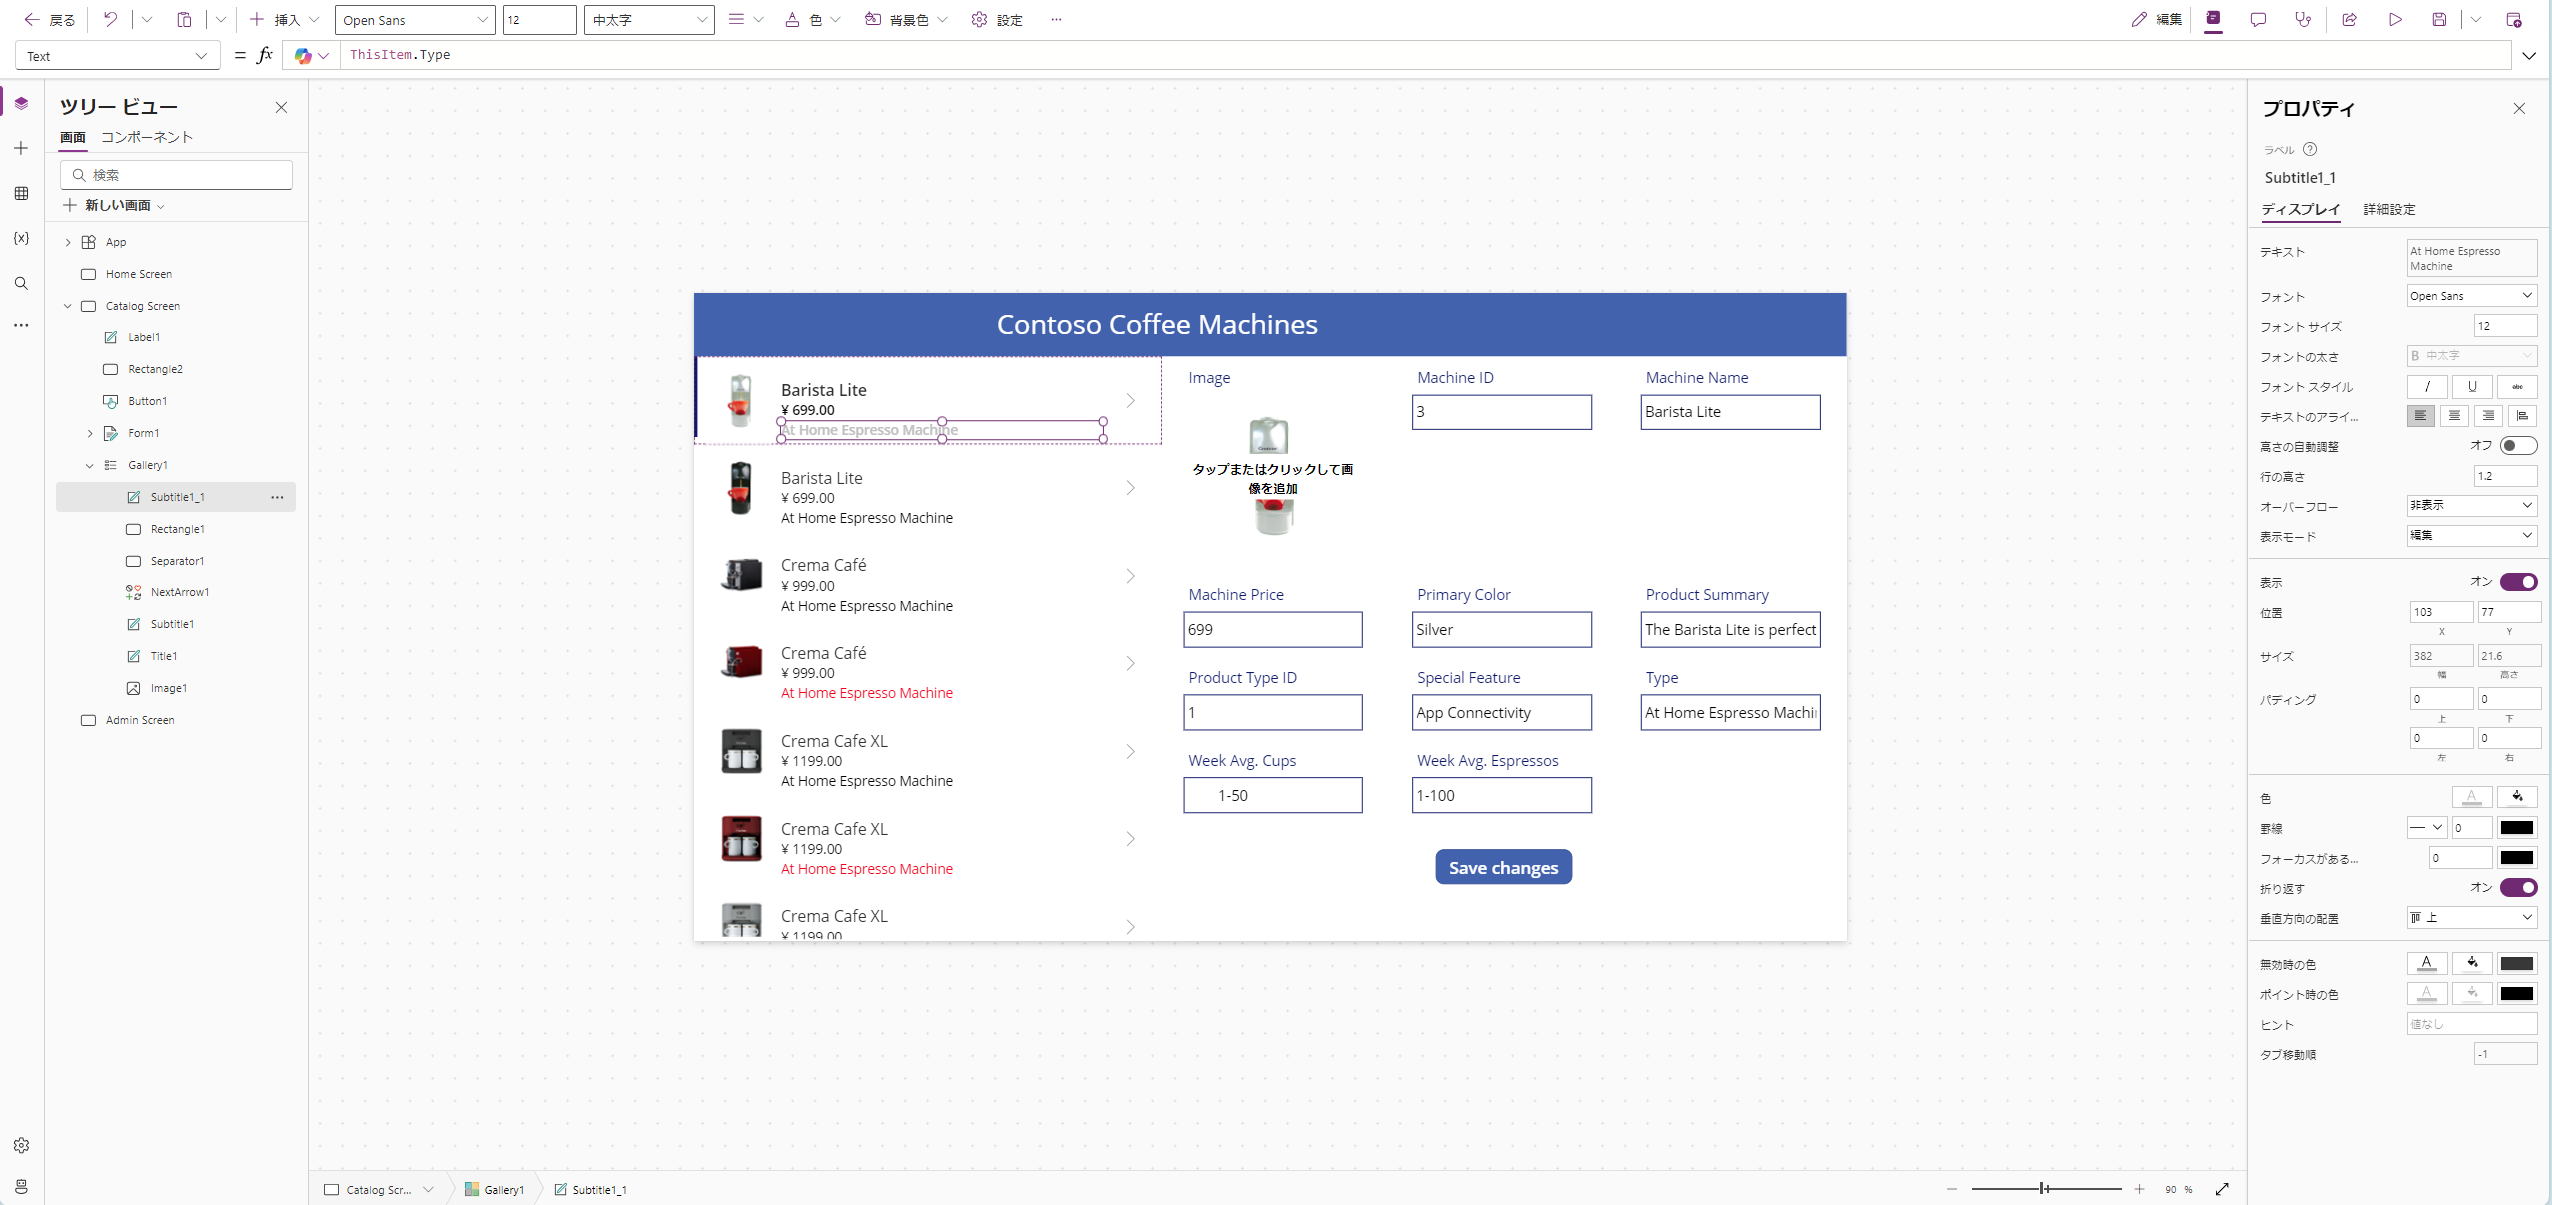Click the Save floppy disk icon
This screenshot has height=1205, width=2552.
click(2439, 19)
